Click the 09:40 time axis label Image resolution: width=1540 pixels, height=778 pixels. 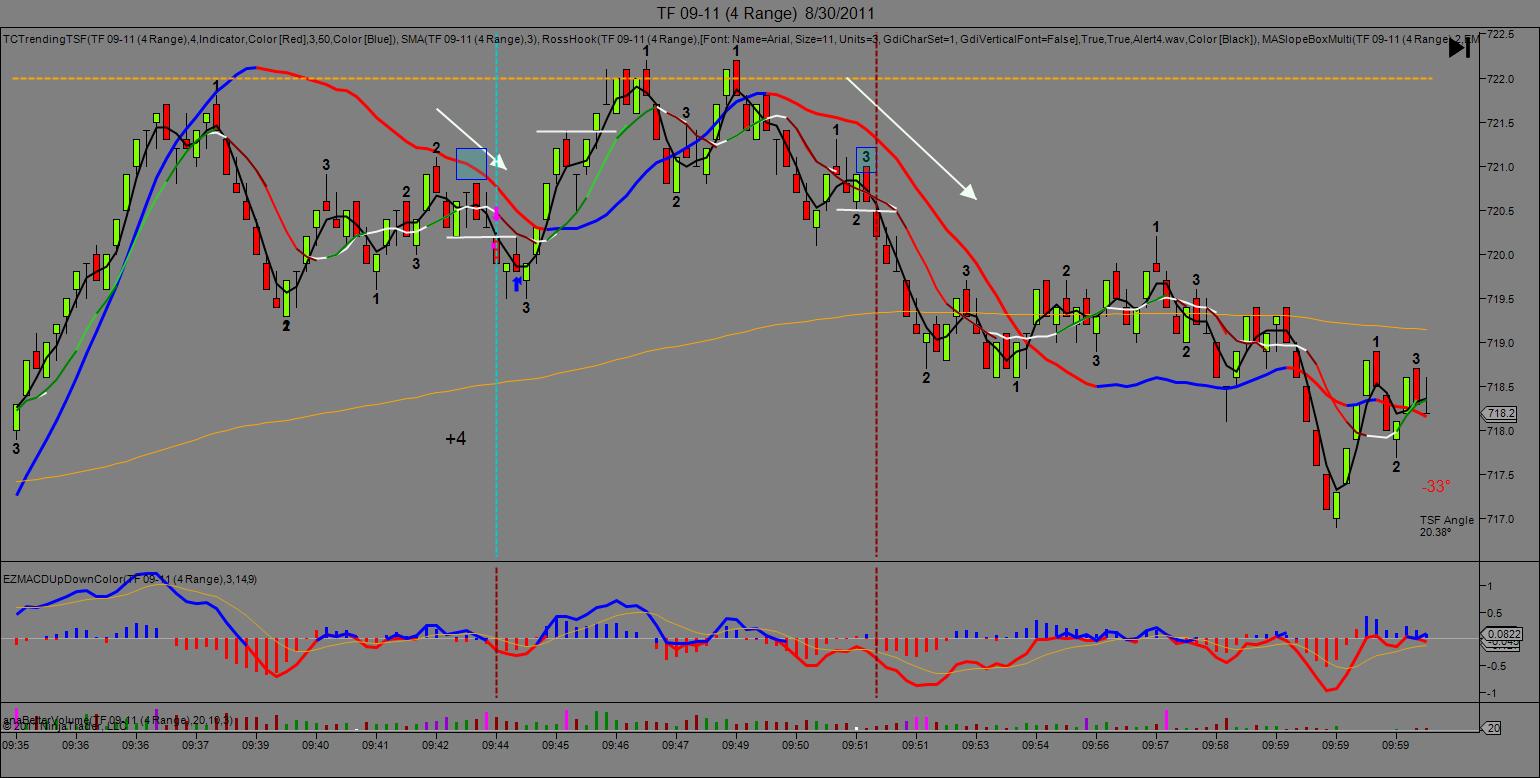coord(316,745)
